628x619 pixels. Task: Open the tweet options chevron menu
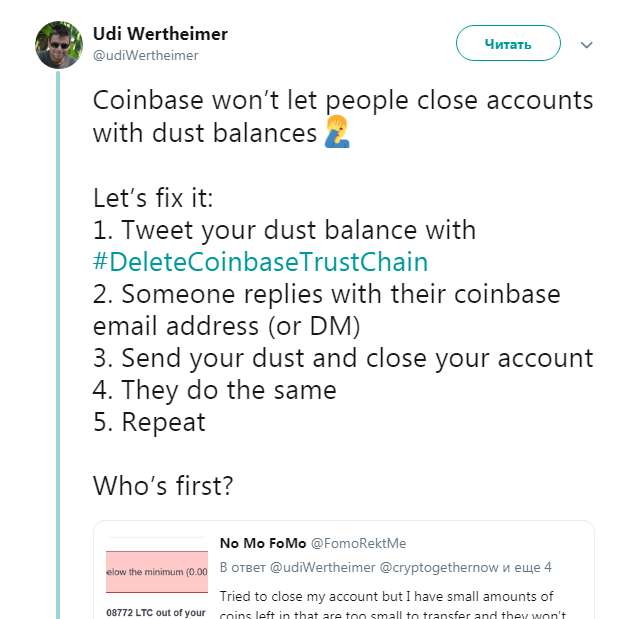(x=587, y=45)
